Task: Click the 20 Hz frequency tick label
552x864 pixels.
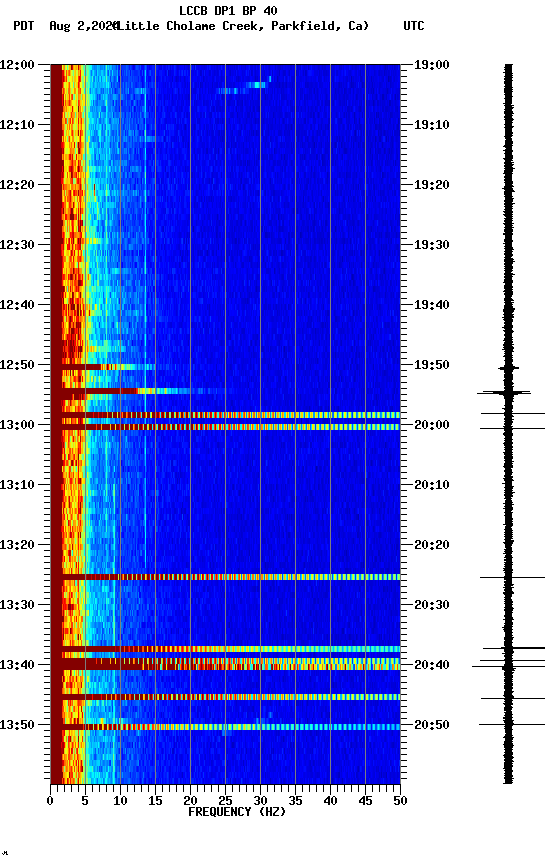Action: 190,801
